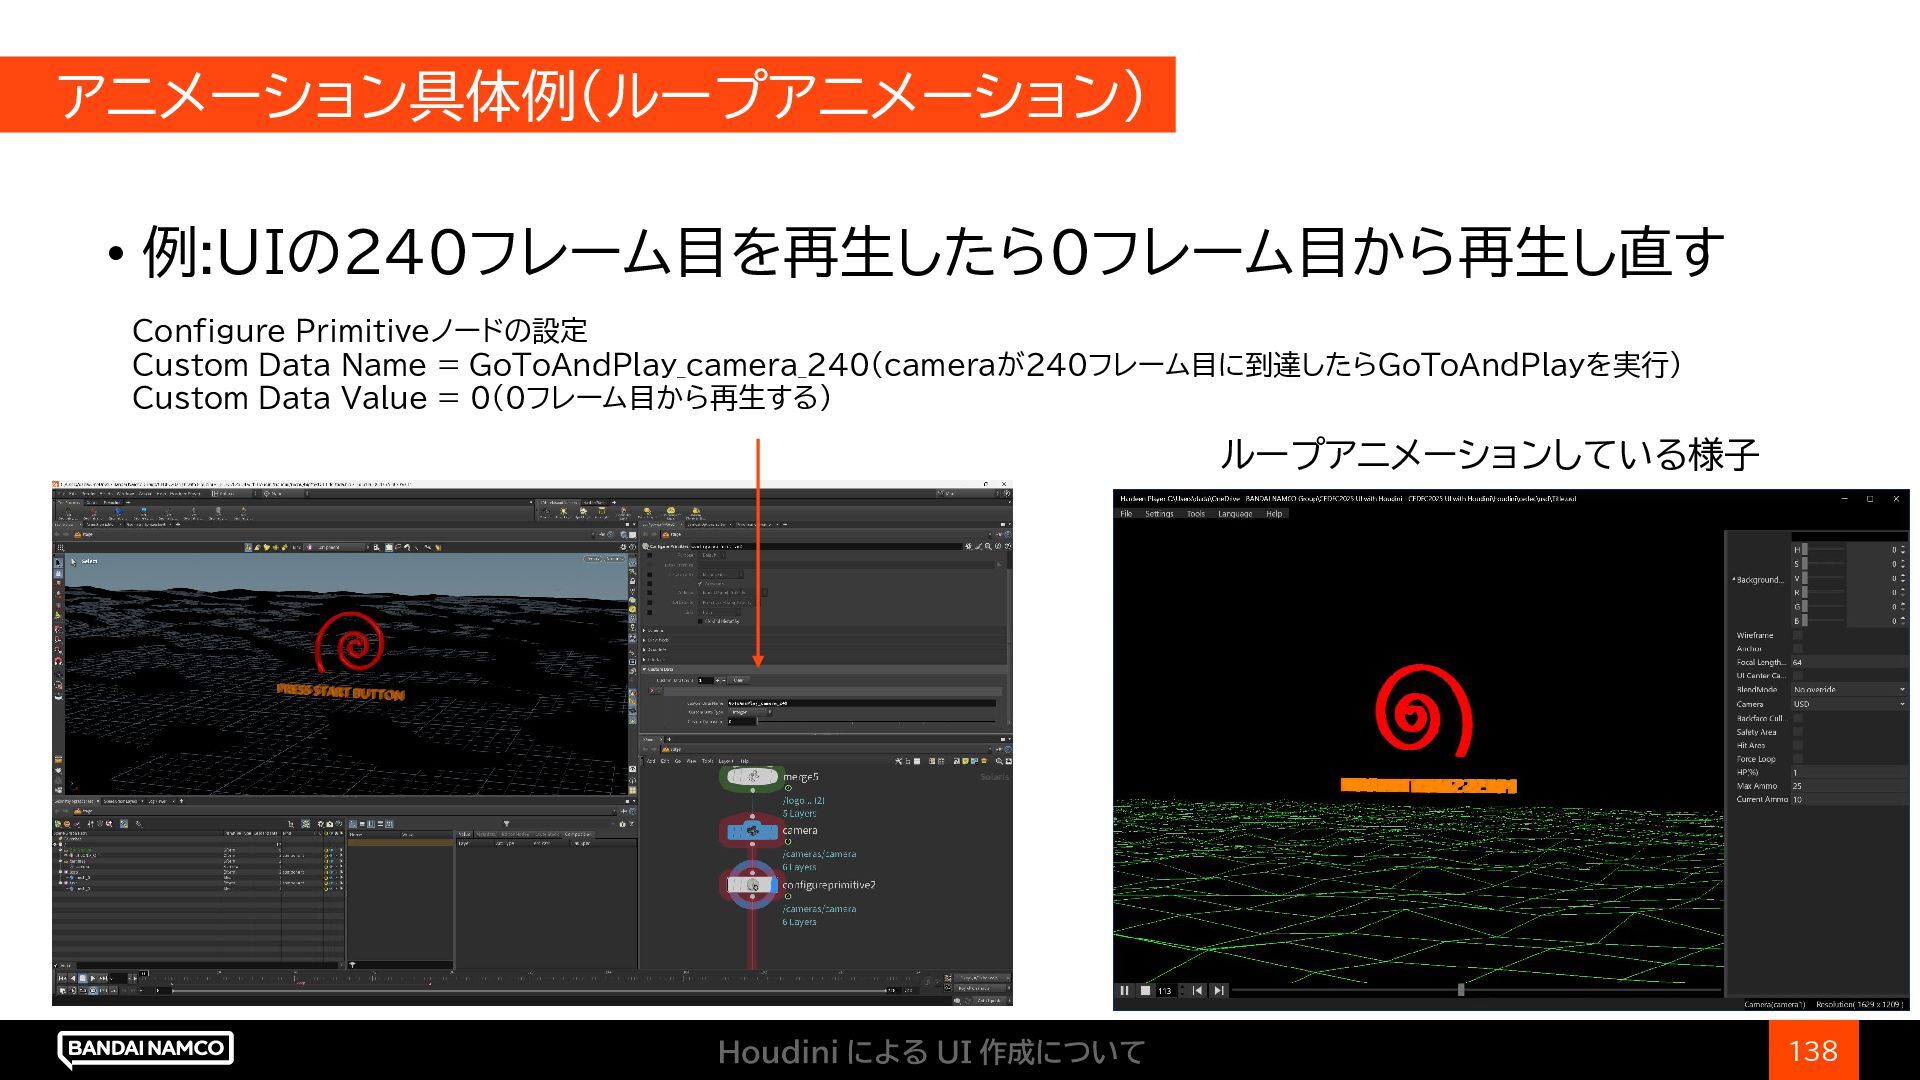The height and width of the screenshot is (1080, 1920).
Task: Enable the Wireframe checkbox
Action: click(1797, 635)
